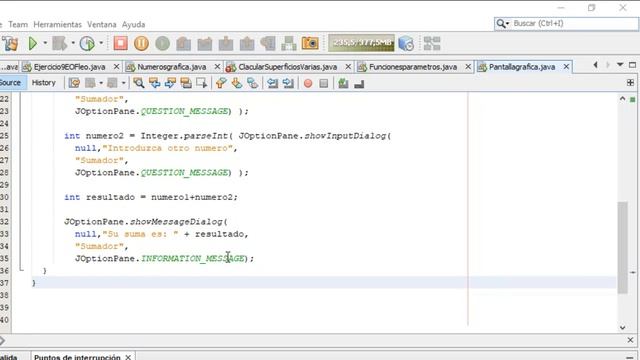Image resolution: width=640 pixels, height=360 pixels.
Task: Close the Numerosgrafica.java tab
Action: click(x=217, y=67)
